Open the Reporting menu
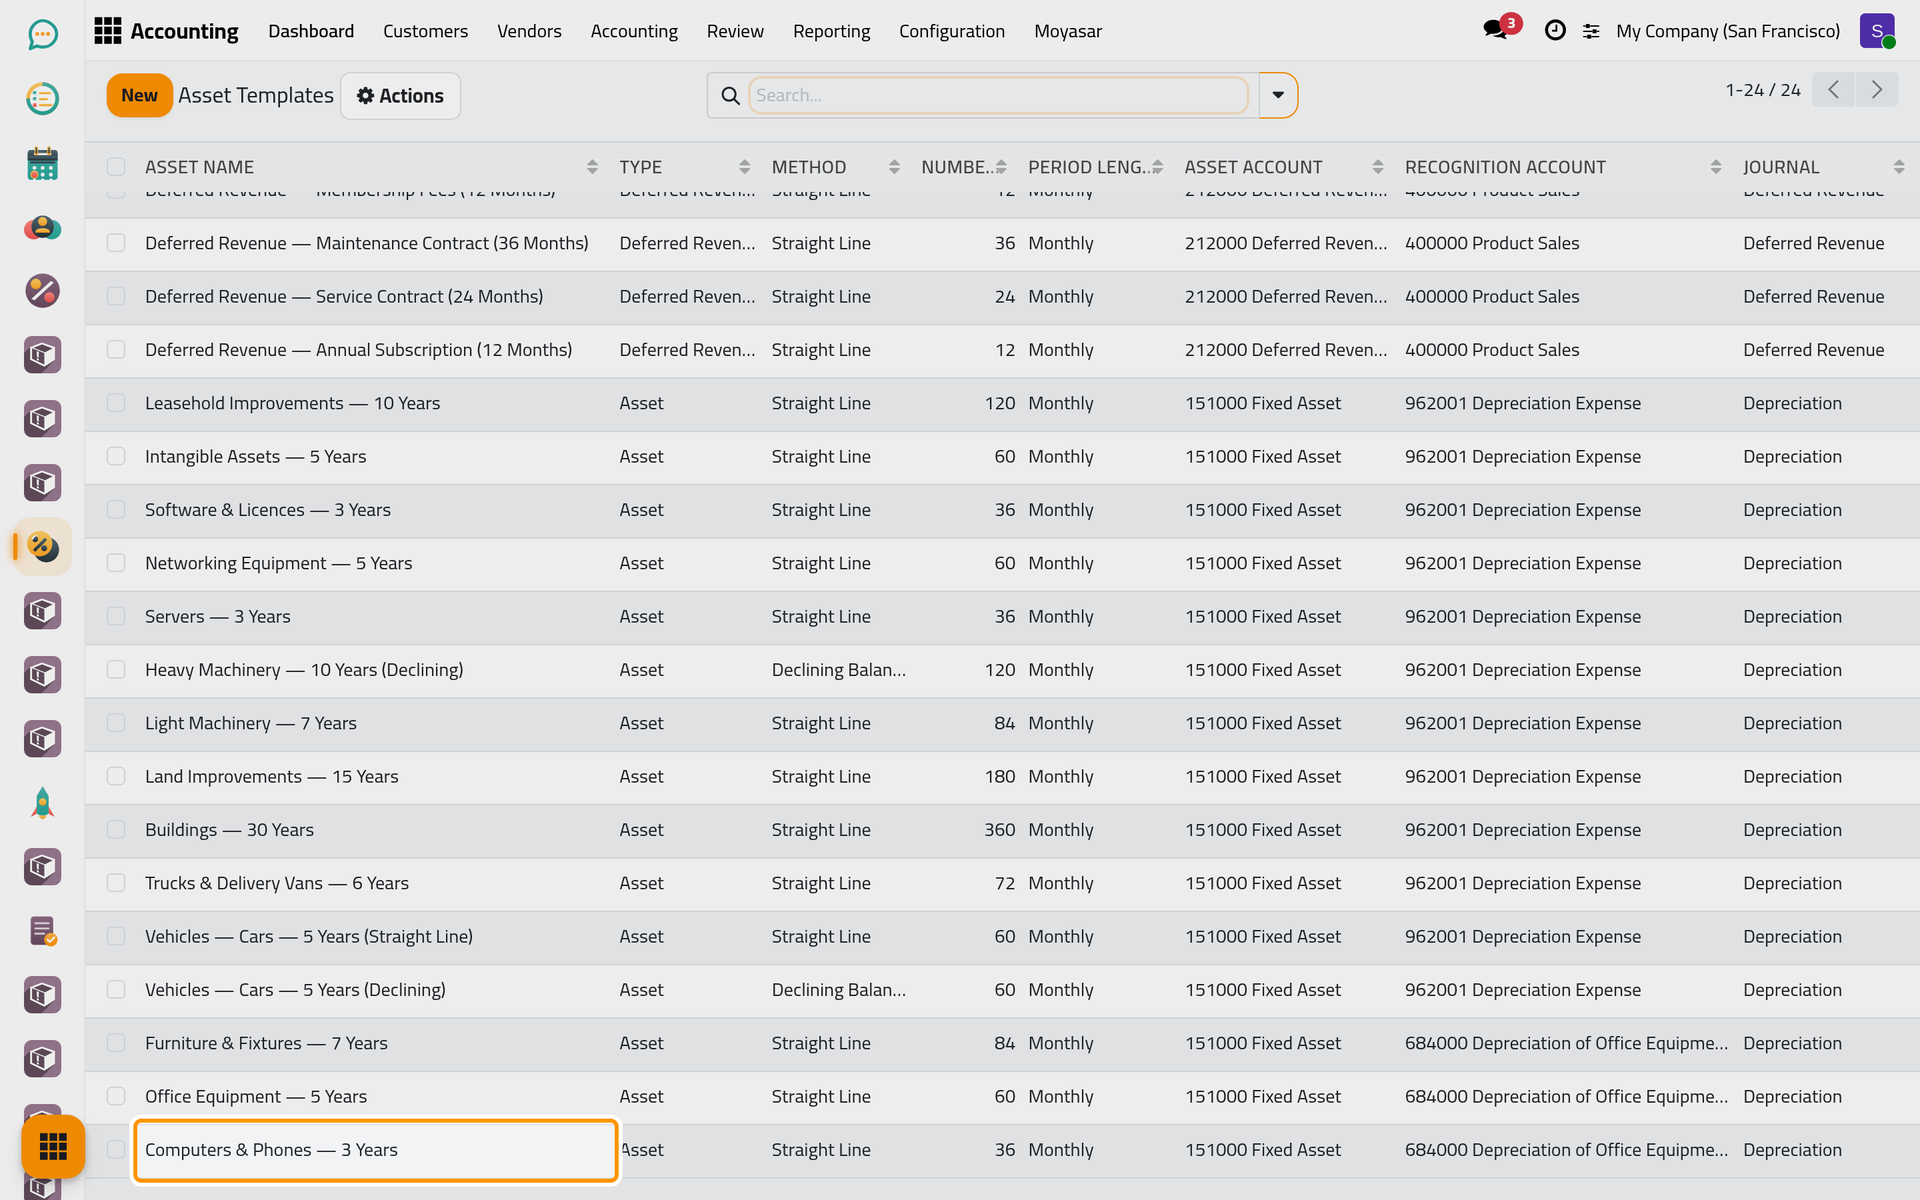This screenshot has width=1920, height=1200. (831, 31)
